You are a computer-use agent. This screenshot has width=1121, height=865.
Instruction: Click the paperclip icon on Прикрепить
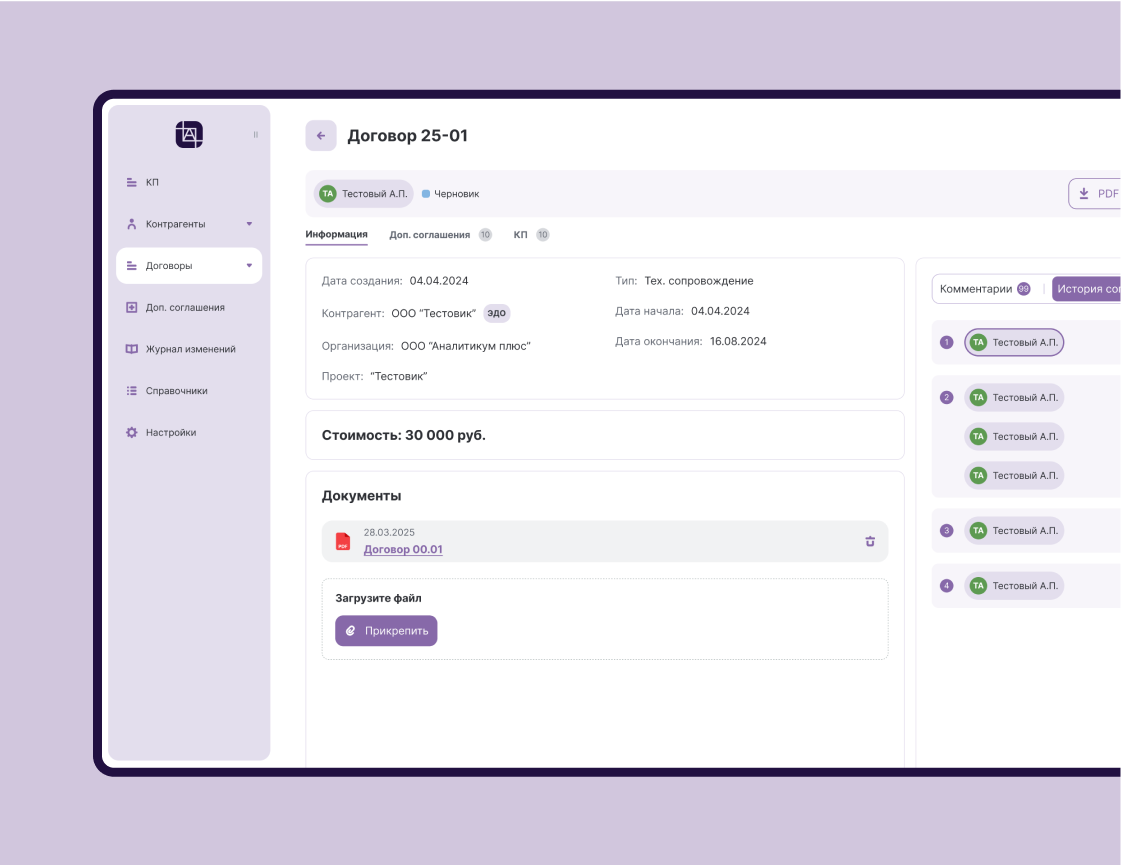tap(350, 631)
